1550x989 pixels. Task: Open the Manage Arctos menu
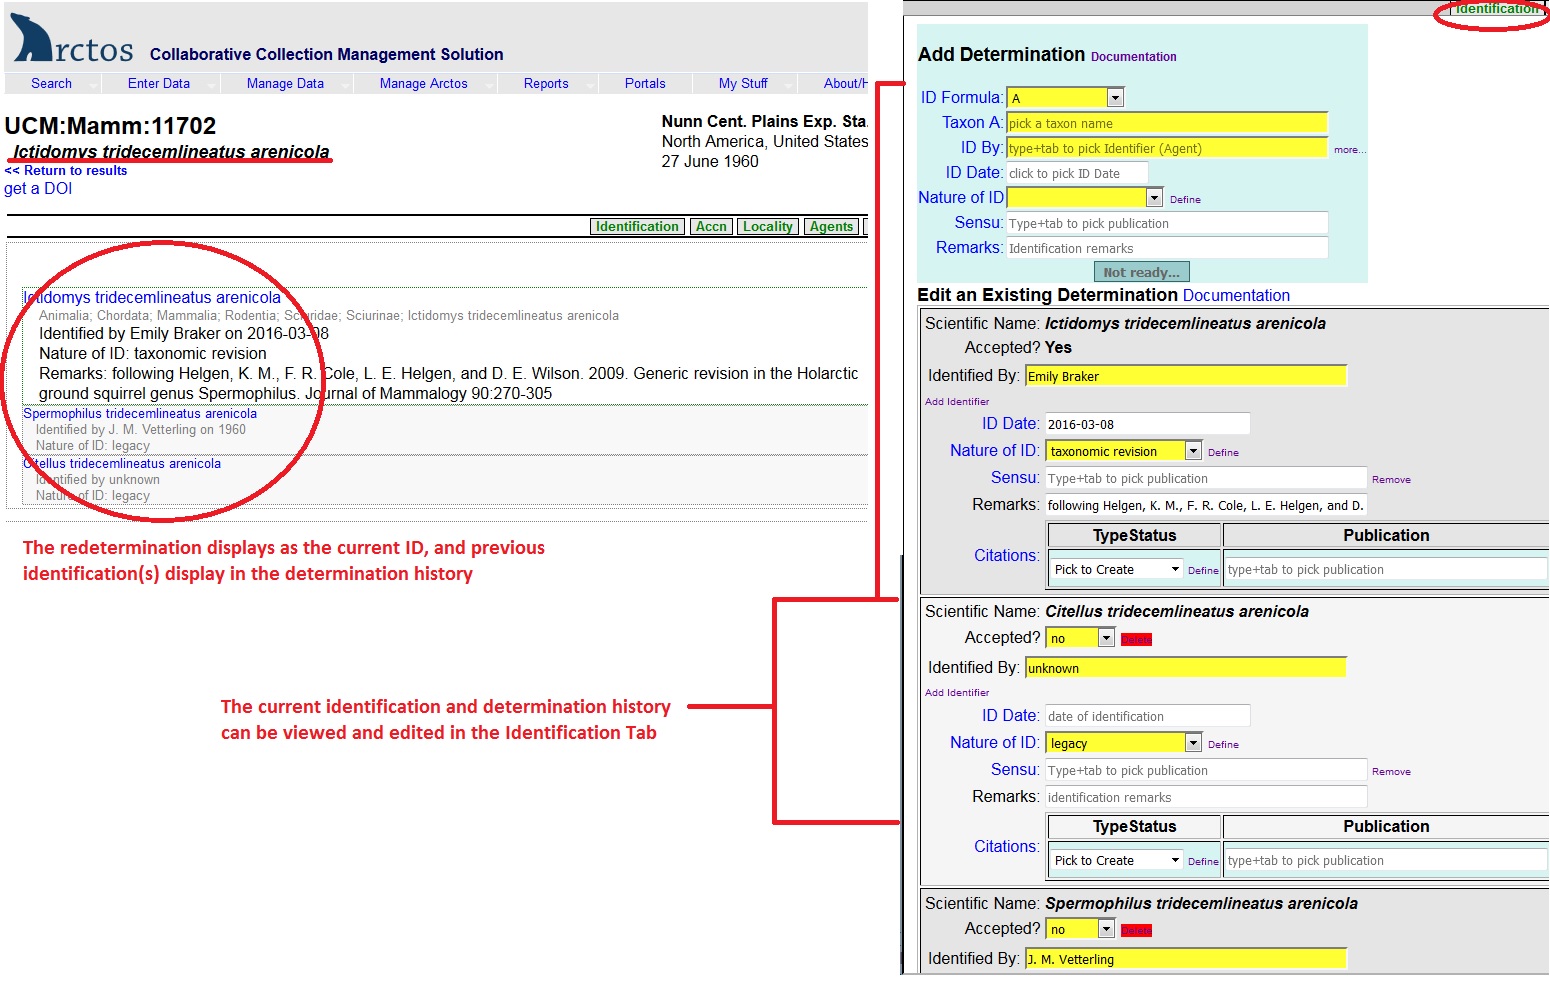(424, 84)
